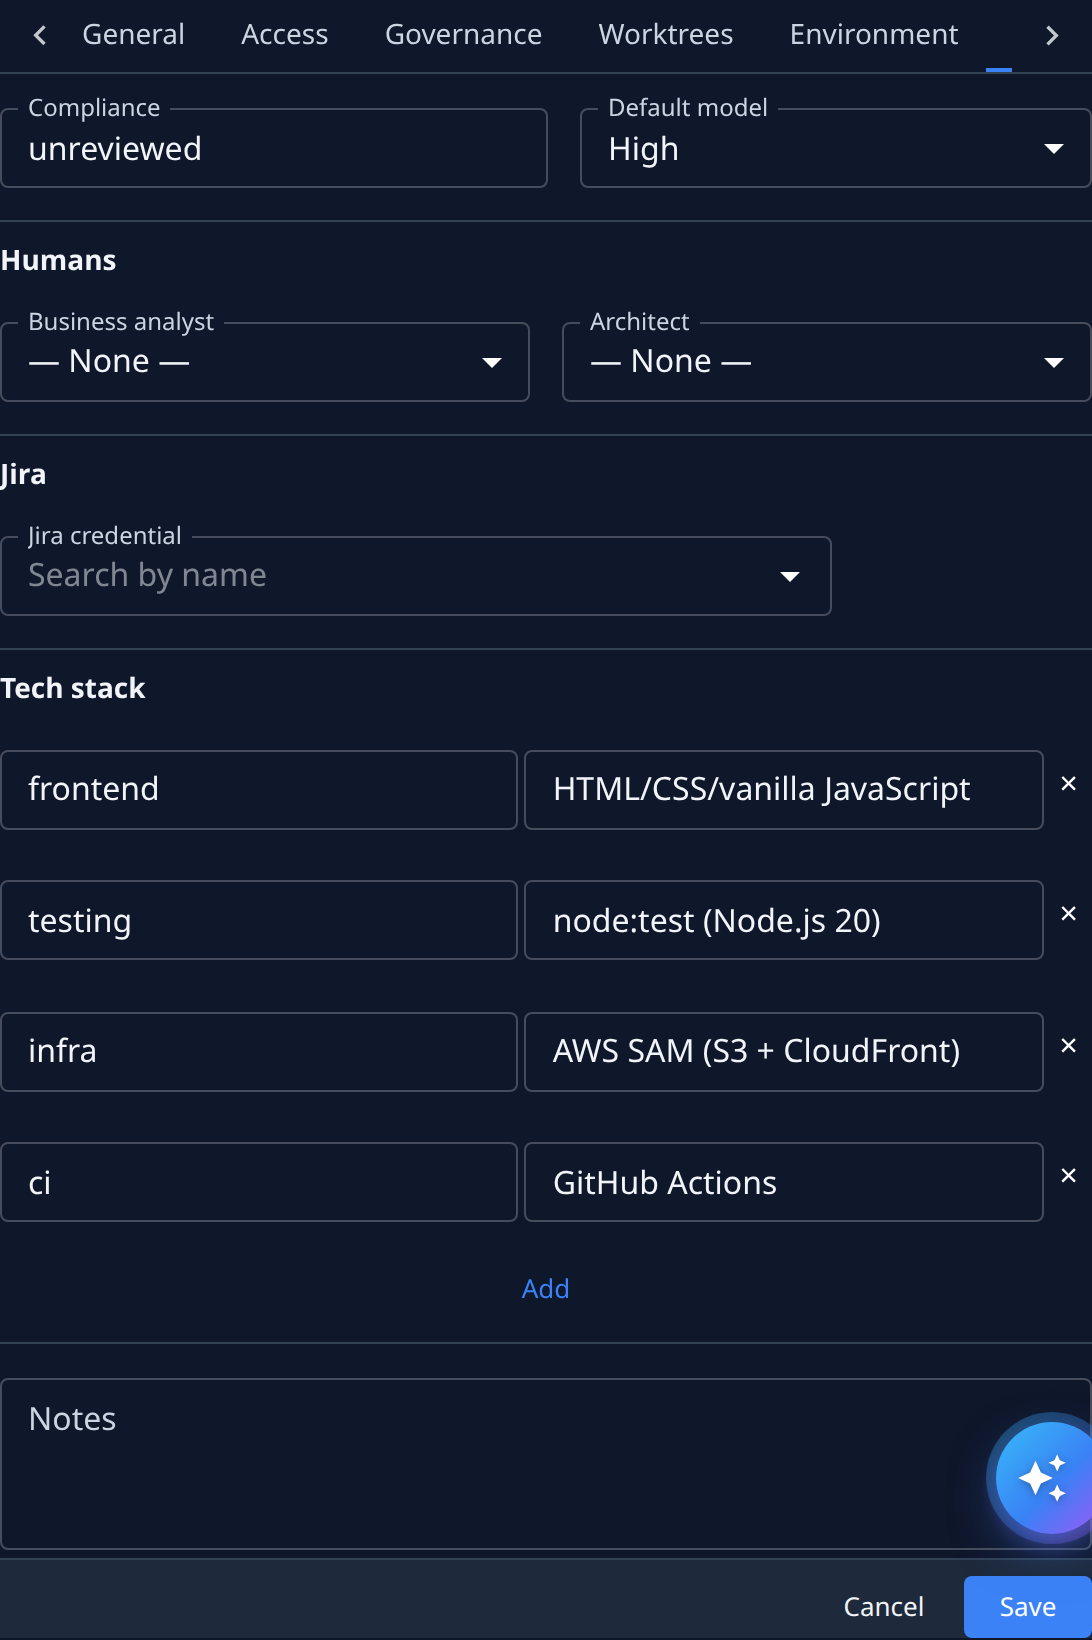Expand the Business analyst dropdown
Image resolution: width=1092 pixels, height=1640 pixels.
coord(265,362)
